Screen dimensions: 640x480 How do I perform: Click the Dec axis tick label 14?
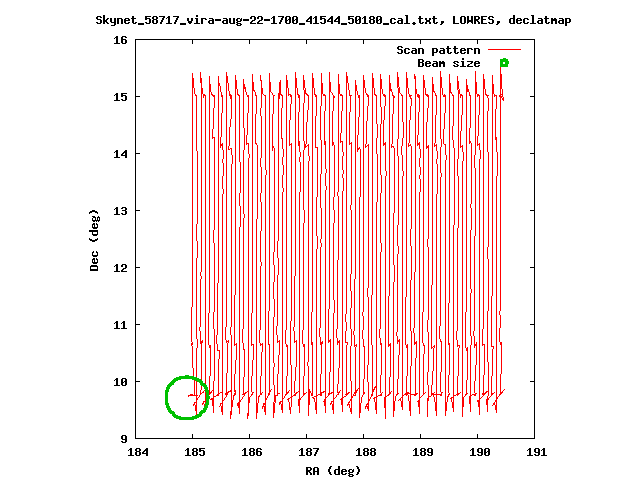(120, 154)
